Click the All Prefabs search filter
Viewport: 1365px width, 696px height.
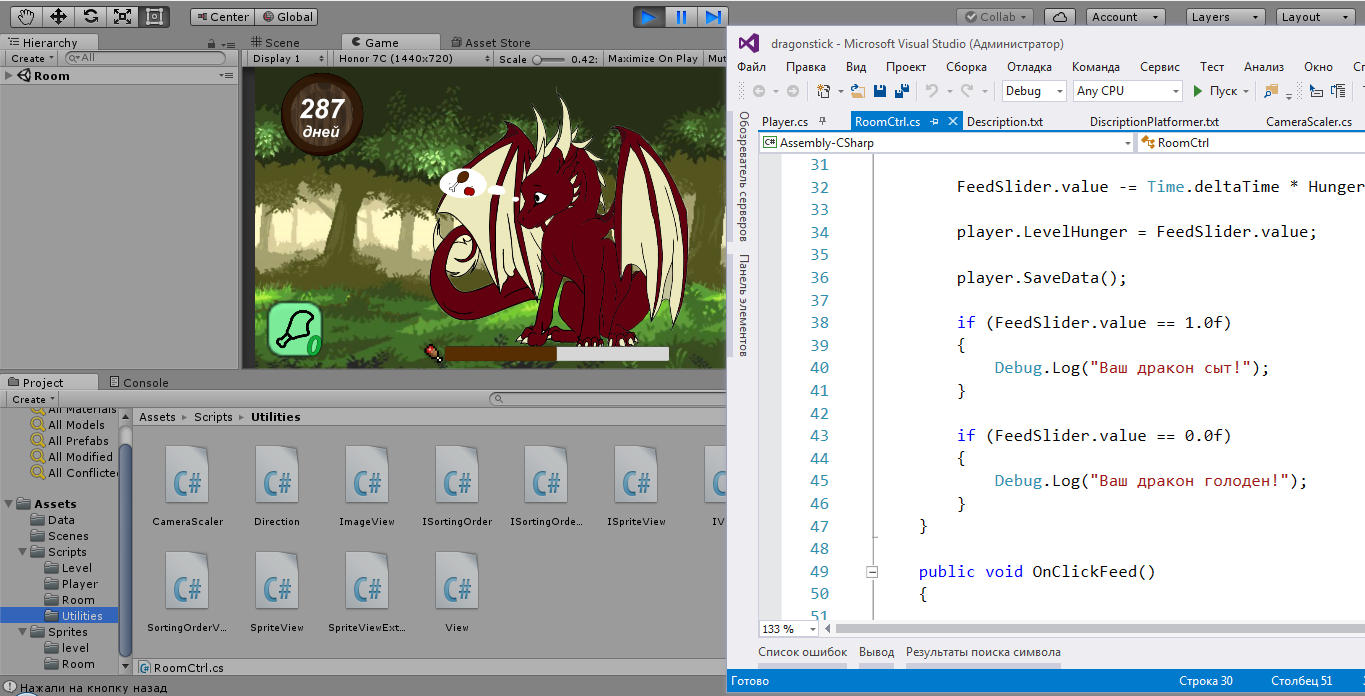(78, 441)
